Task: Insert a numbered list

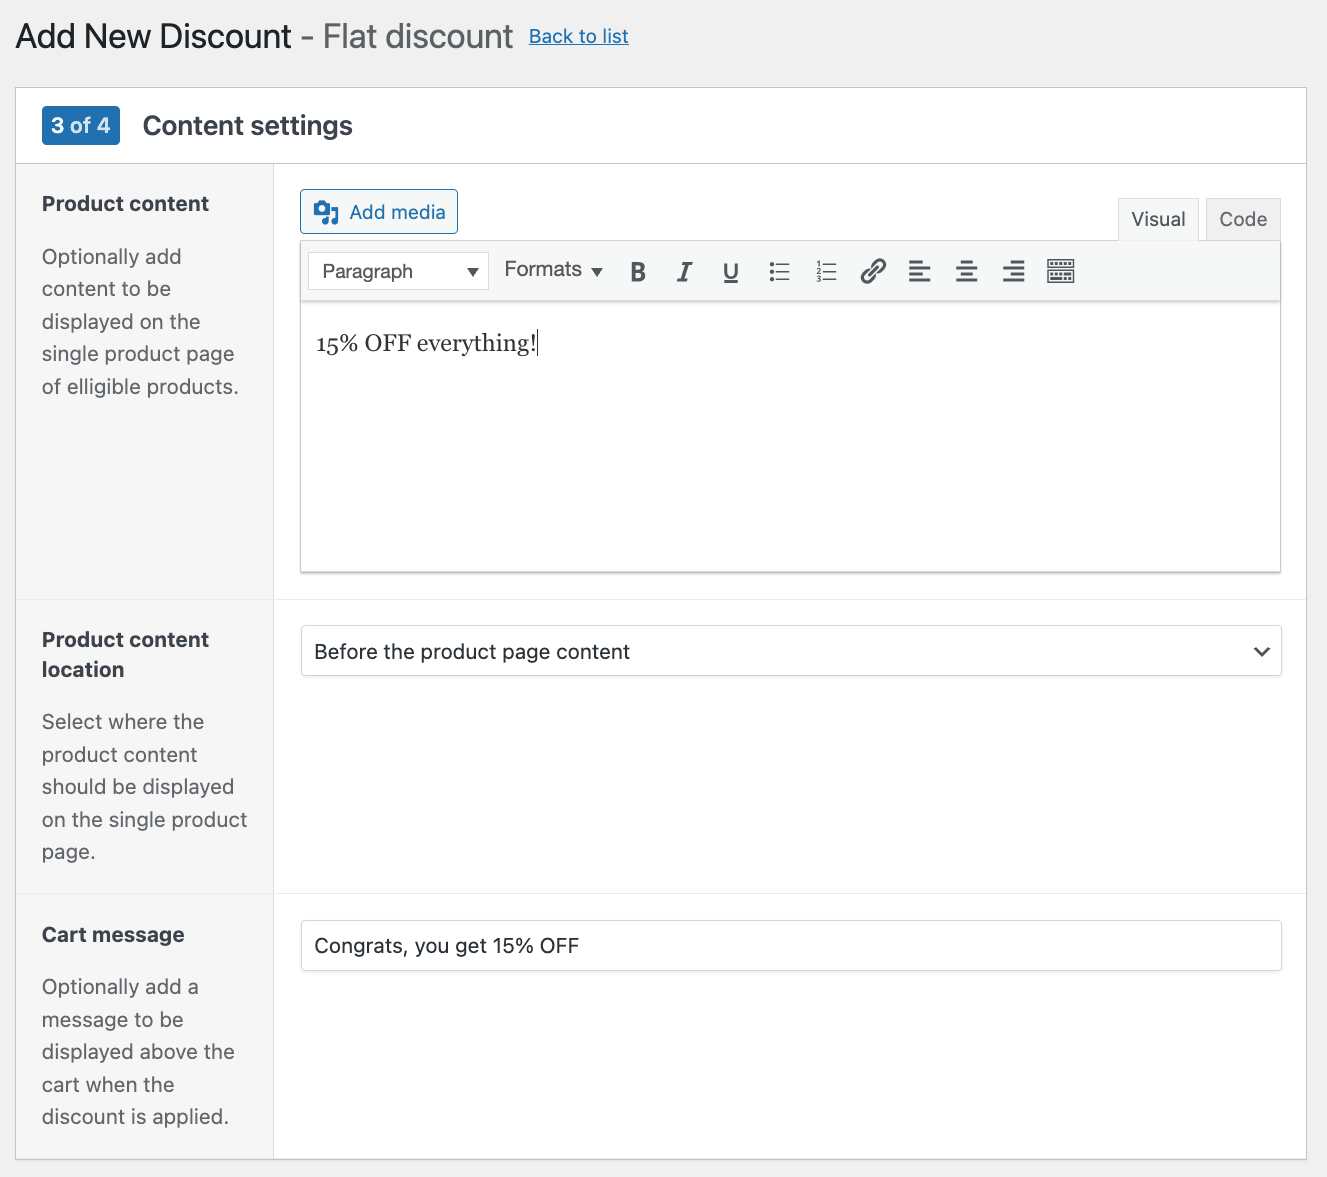Action: coord(826,272)
